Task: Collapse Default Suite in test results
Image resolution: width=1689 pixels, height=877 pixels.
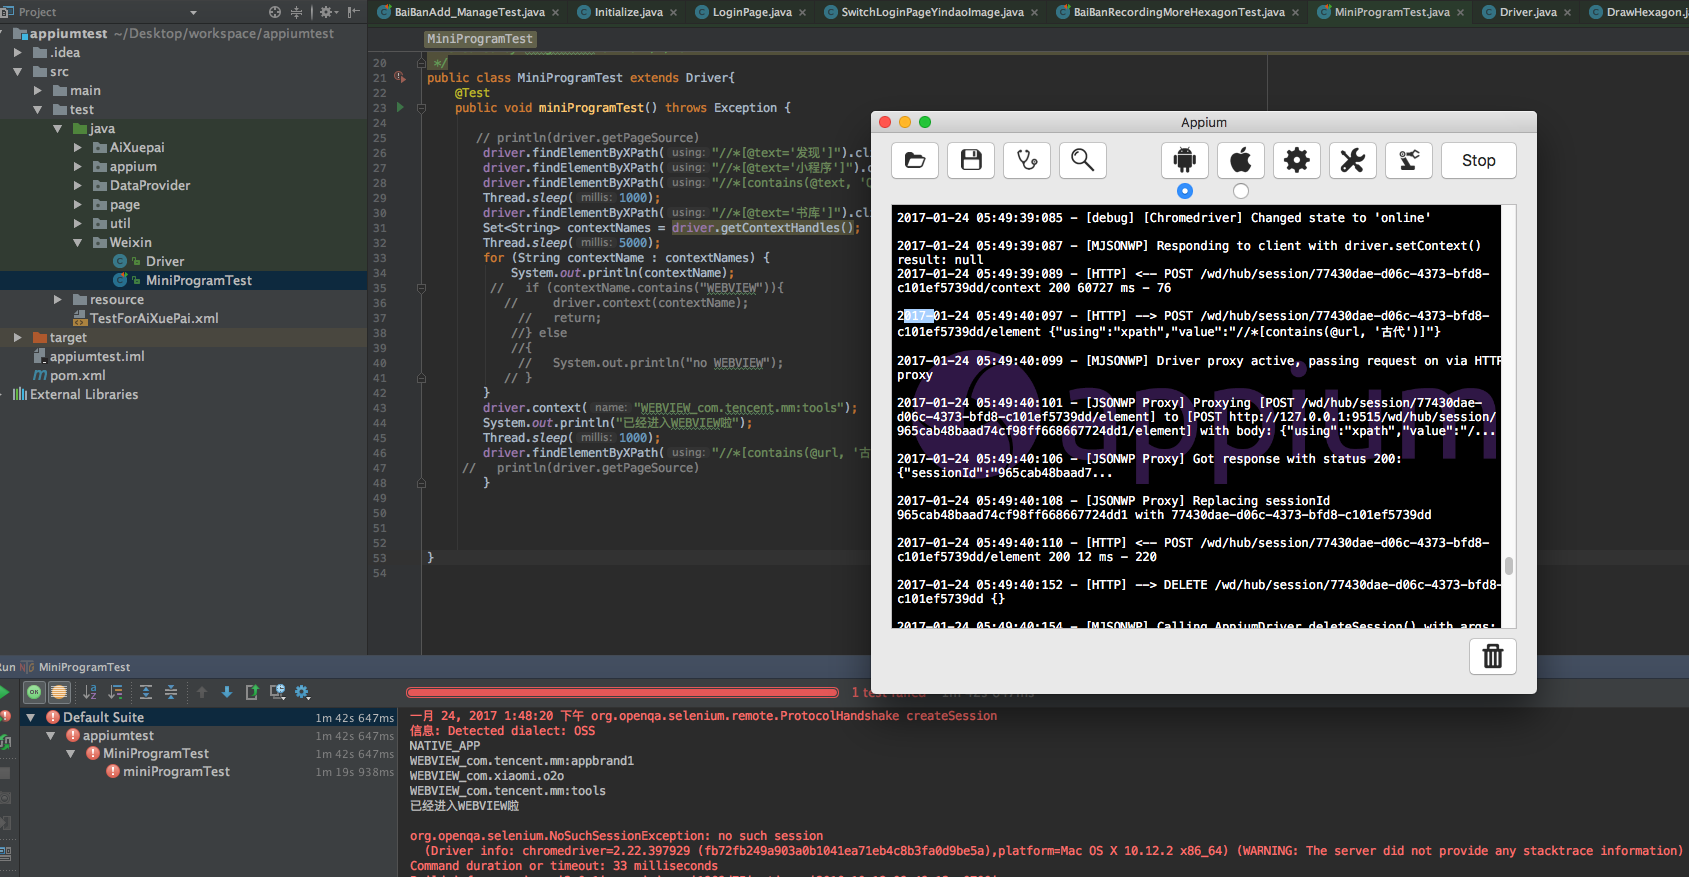Action: (31, 717)
